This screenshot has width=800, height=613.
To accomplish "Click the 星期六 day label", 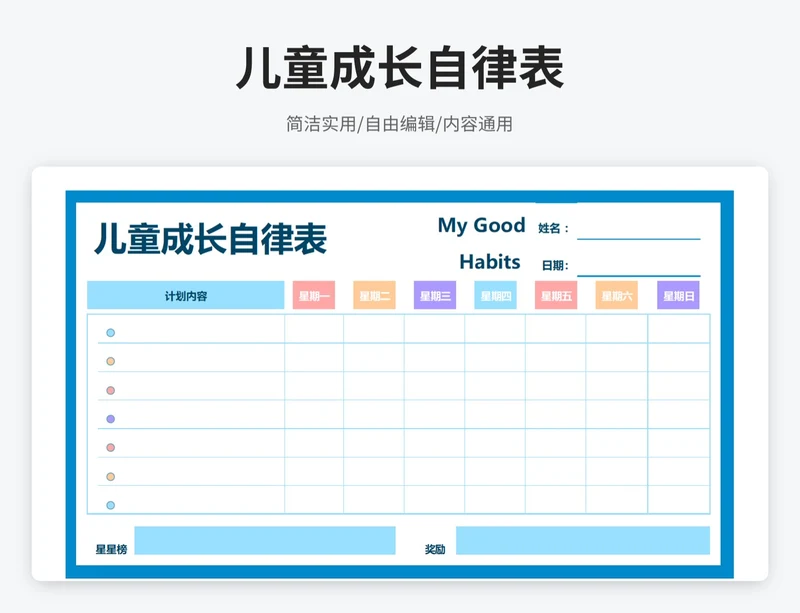I will pos(617,296).
